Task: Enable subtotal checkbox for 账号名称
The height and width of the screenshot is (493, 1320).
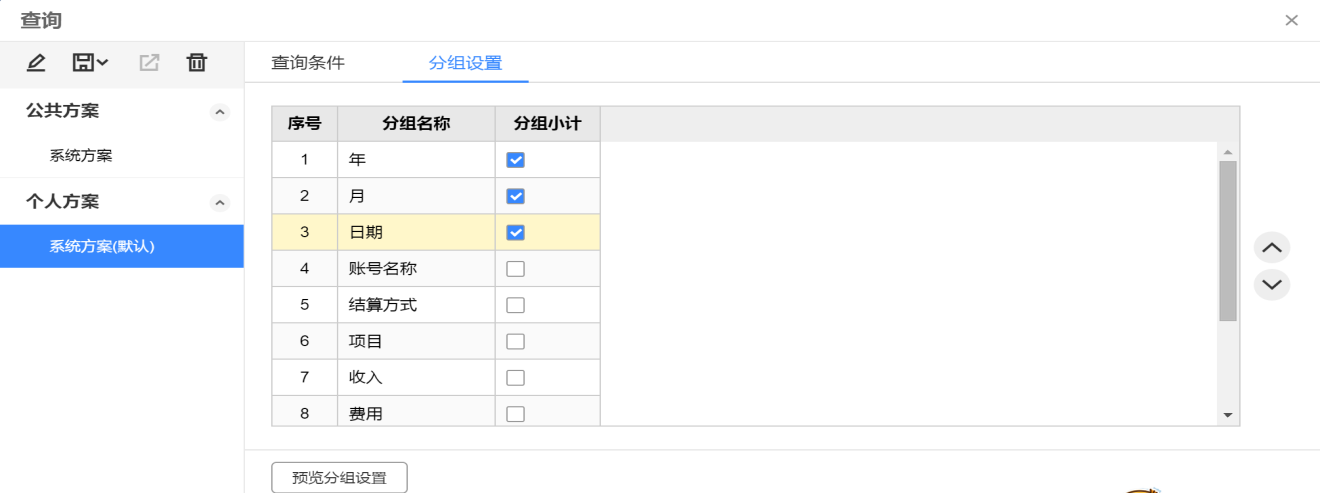Action: pyautogui.click(x=516, y=268)
